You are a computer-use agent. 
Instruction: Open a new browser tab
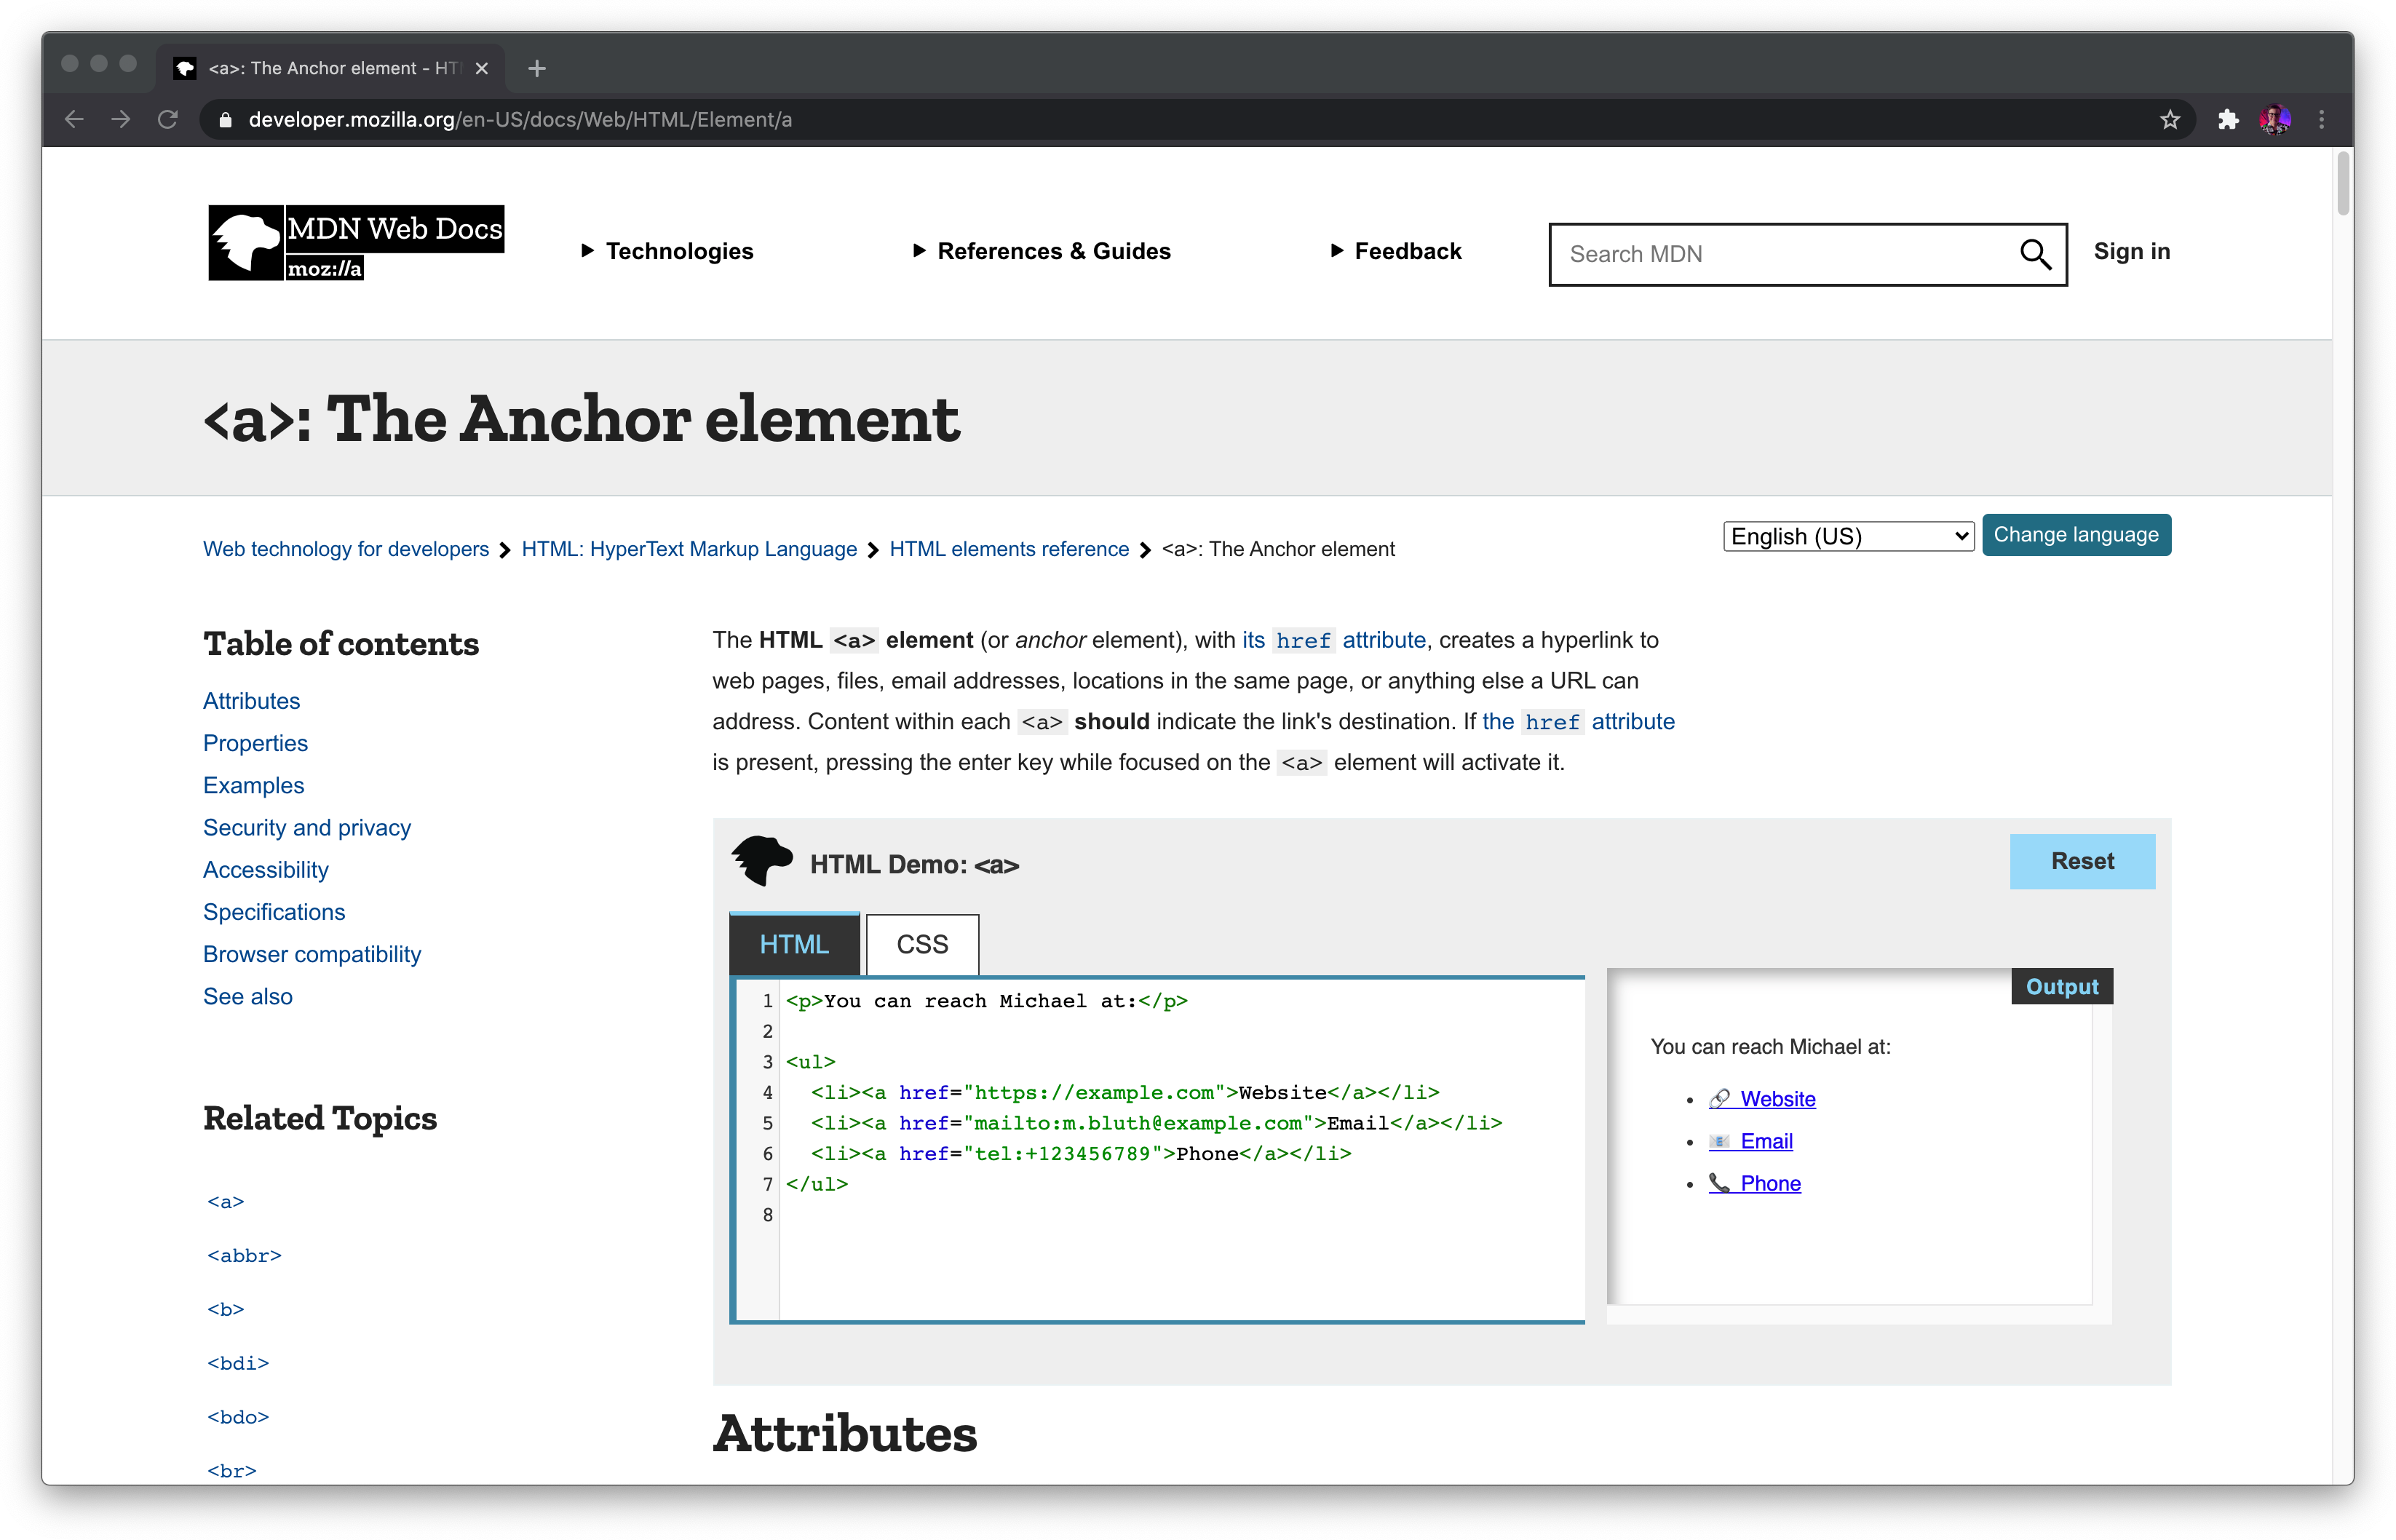point(537,68)
